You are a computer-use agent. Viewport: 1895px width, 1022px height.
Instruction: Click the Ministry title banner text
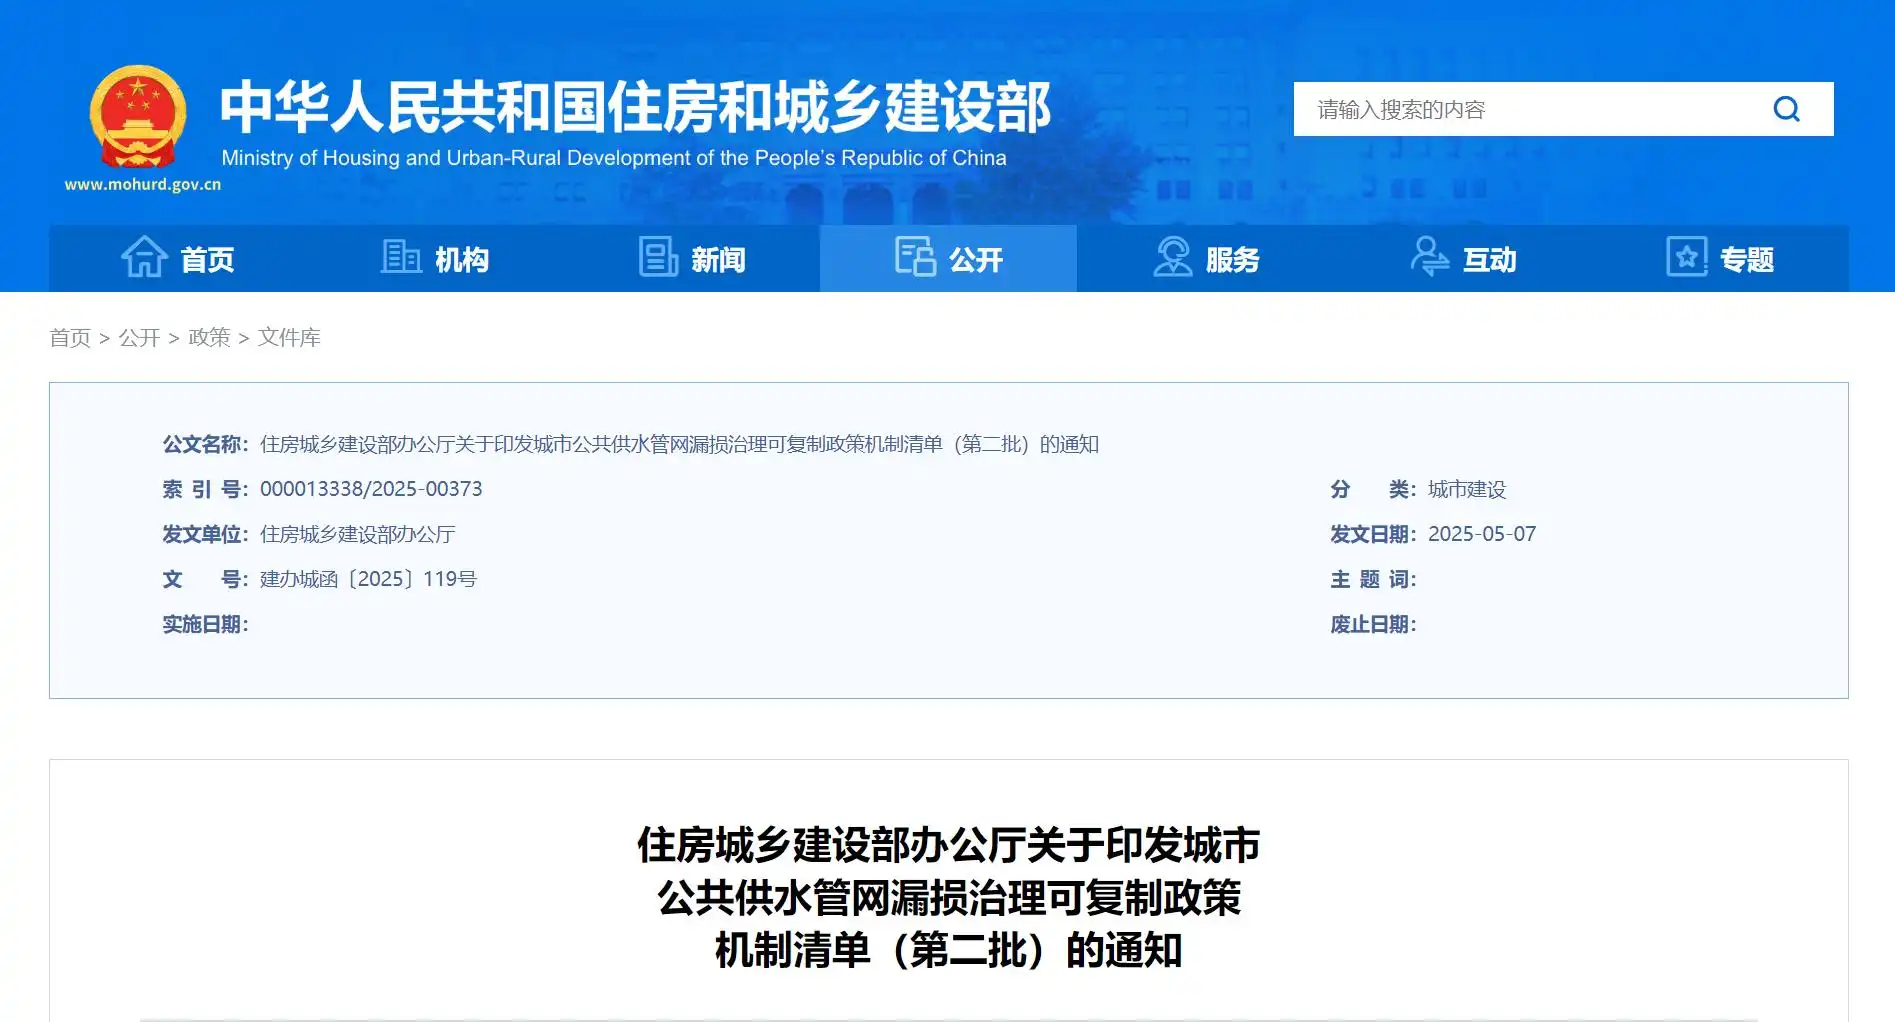click(635, 108)
